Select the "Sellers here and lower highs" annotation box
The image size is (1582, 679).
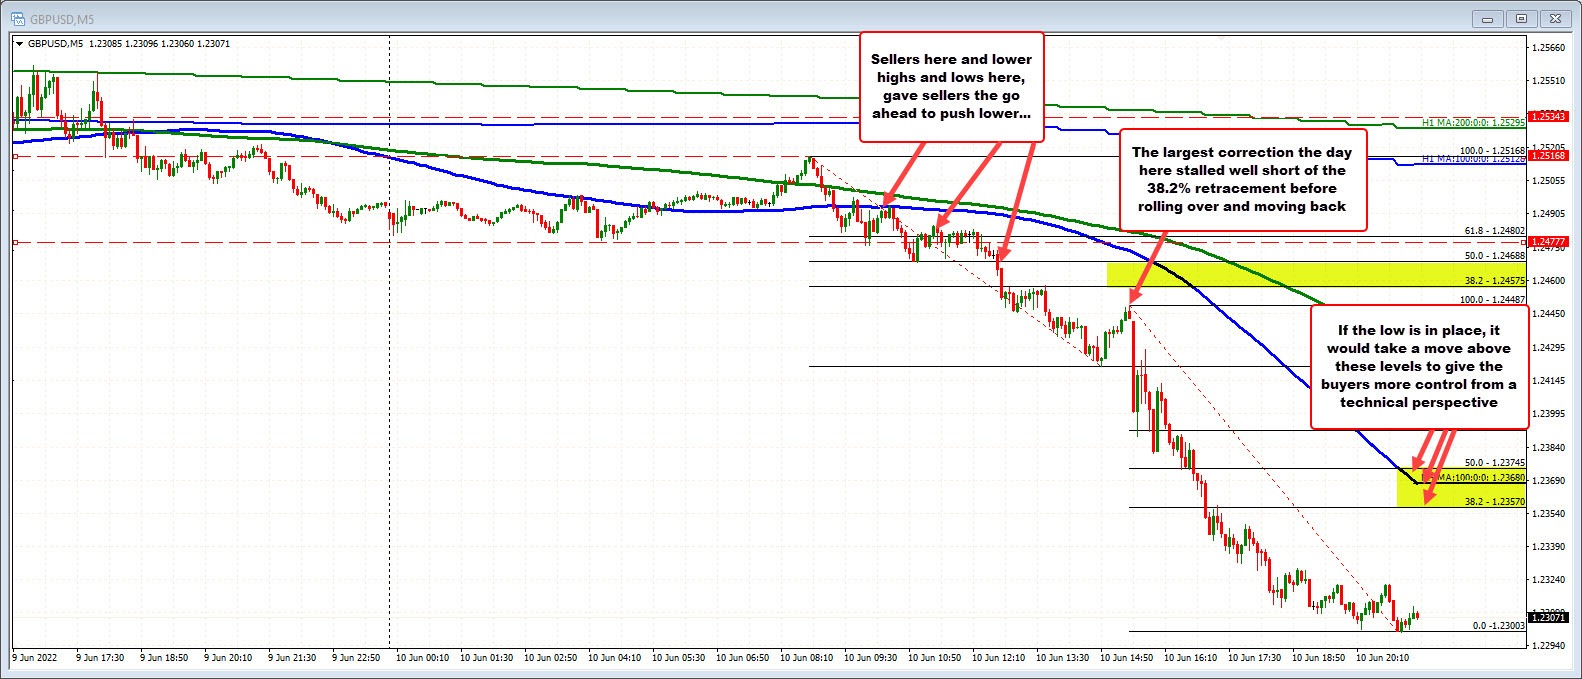click(951, 86)
